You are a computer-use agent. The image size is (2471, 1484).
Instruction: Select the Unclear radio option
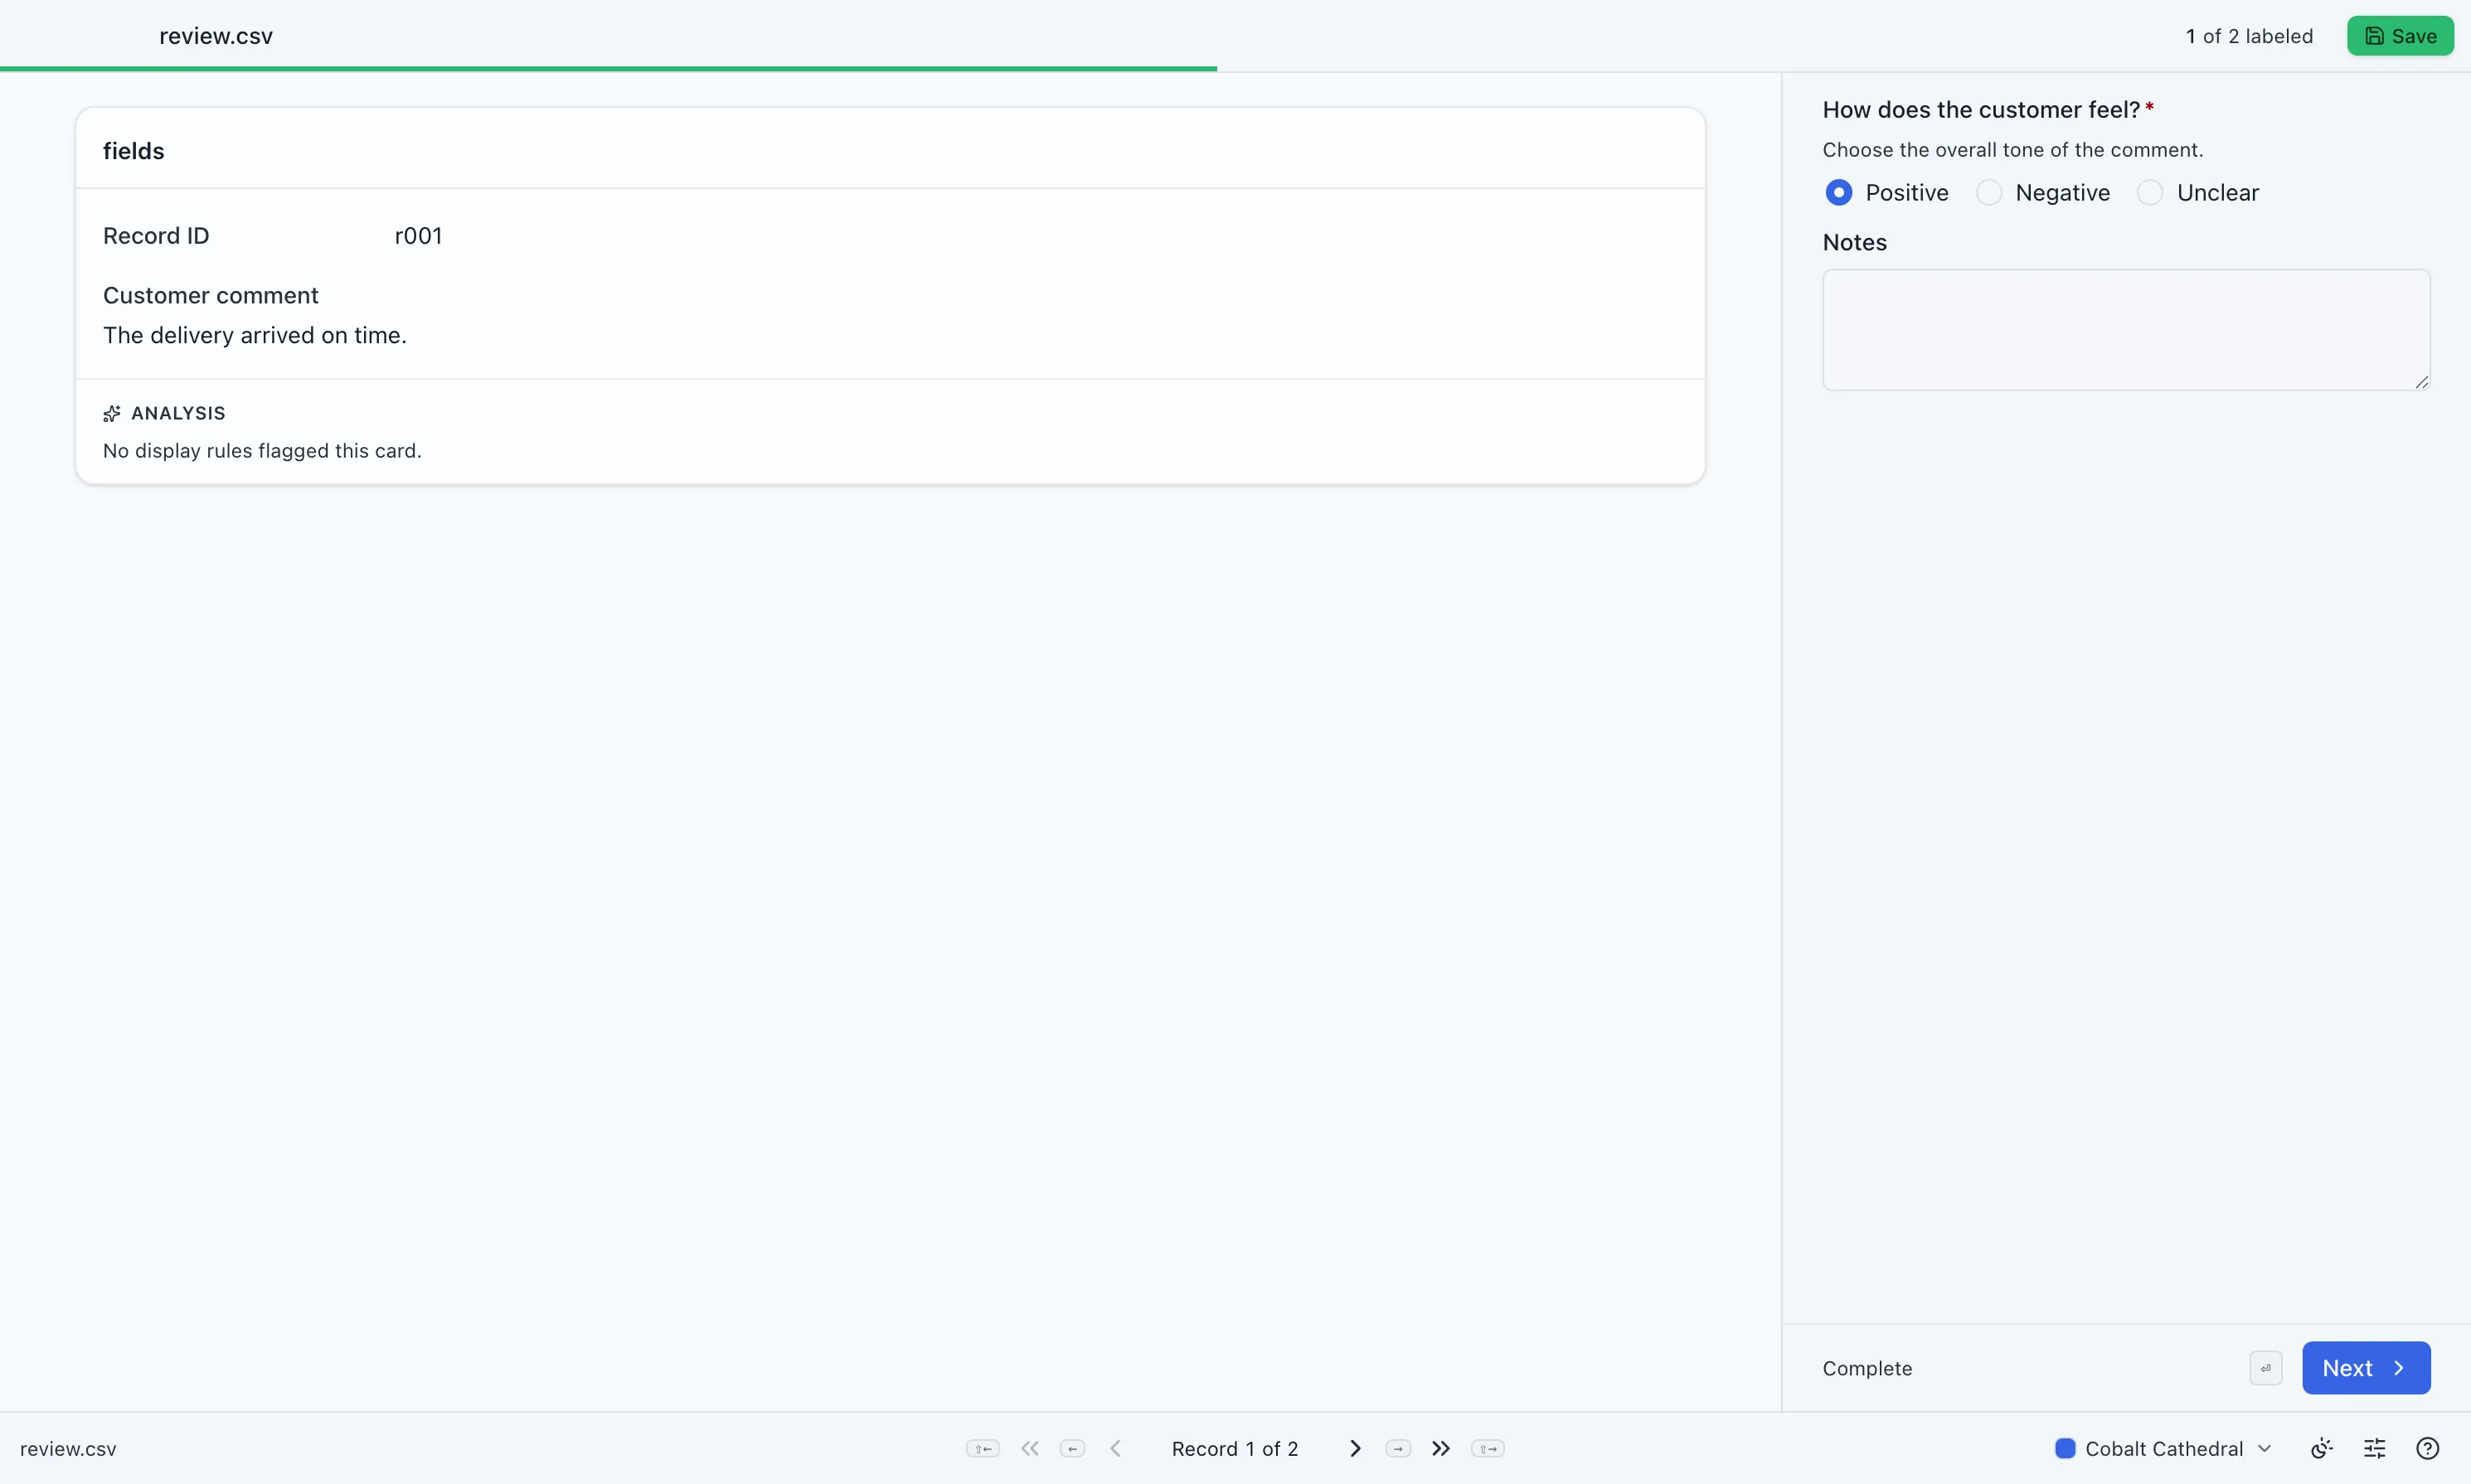[x=2150, y=192]
